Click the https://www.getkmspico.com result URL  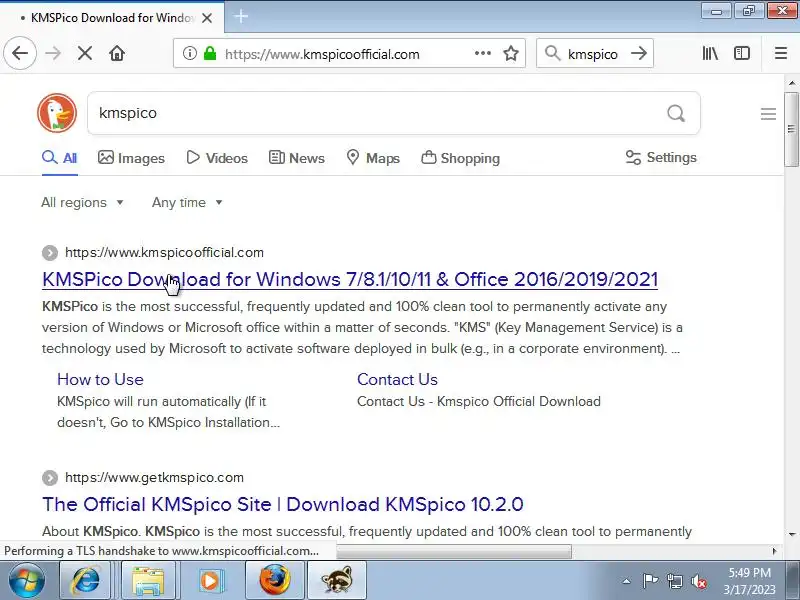point(154,478)
